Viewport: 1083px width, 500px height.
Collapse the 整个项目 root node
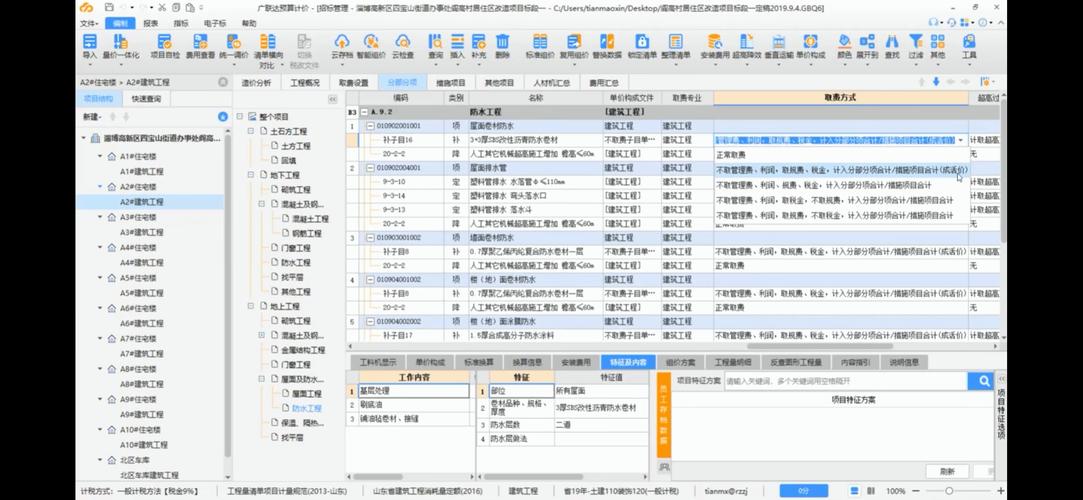click(240, 117)
